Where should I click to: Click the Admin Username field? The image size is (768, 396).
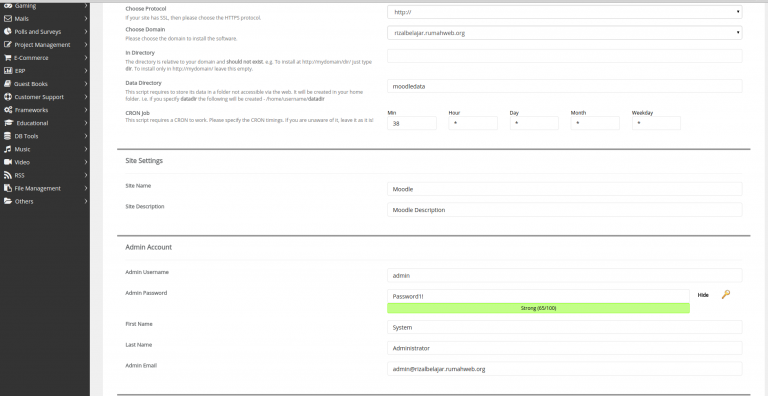564,275
